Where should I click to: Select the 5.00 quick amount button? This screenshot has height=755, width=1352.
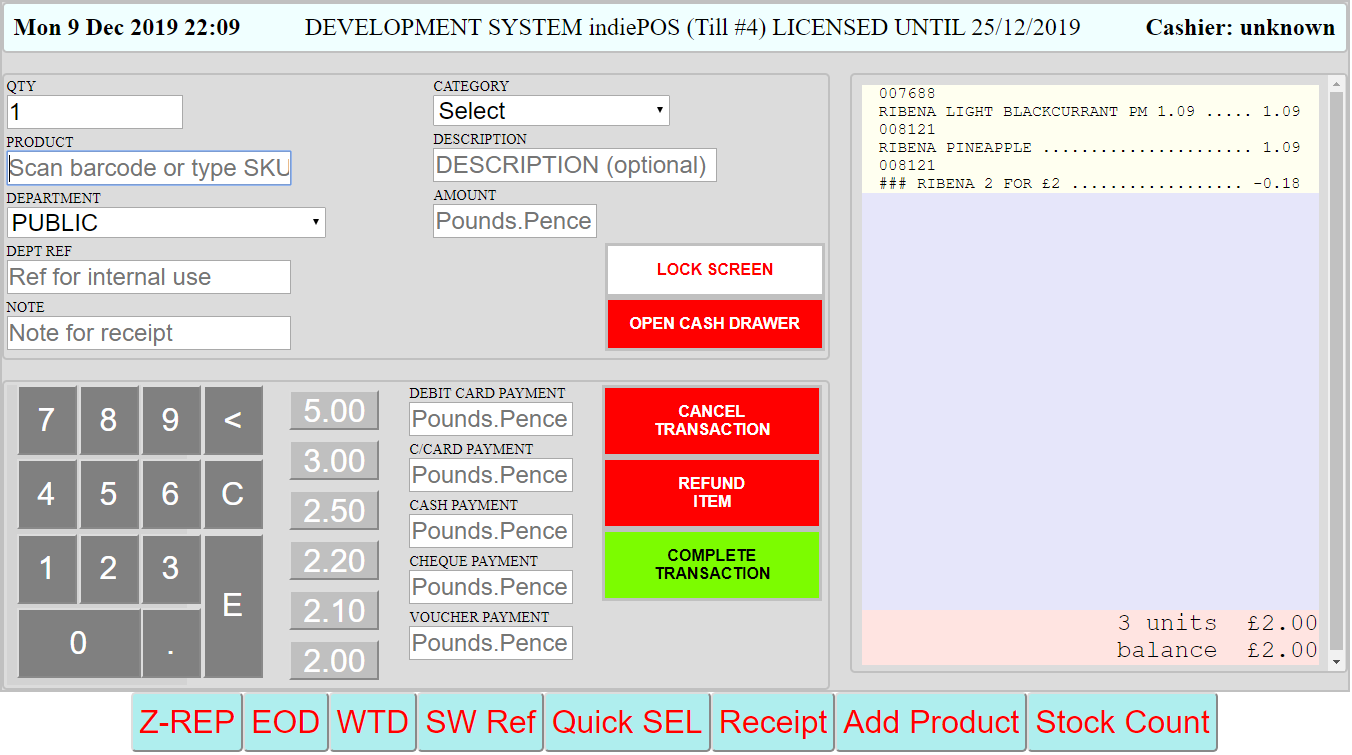[x=334, y=411]
